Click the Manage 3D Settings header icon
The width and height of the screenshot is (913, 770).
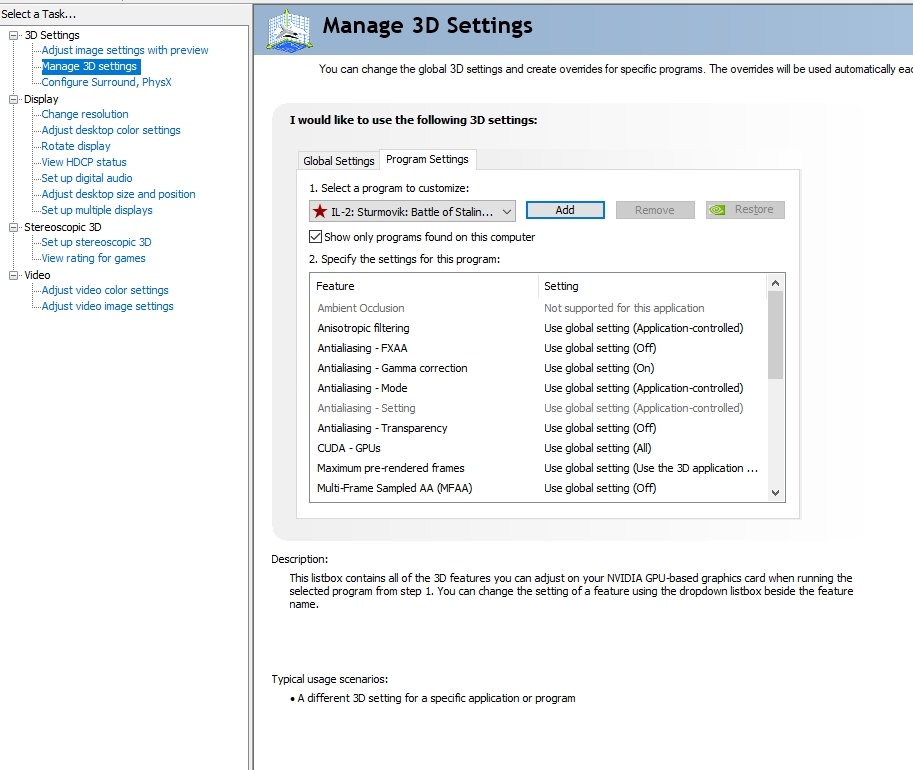pyautogui.click(x=288, y=30)
